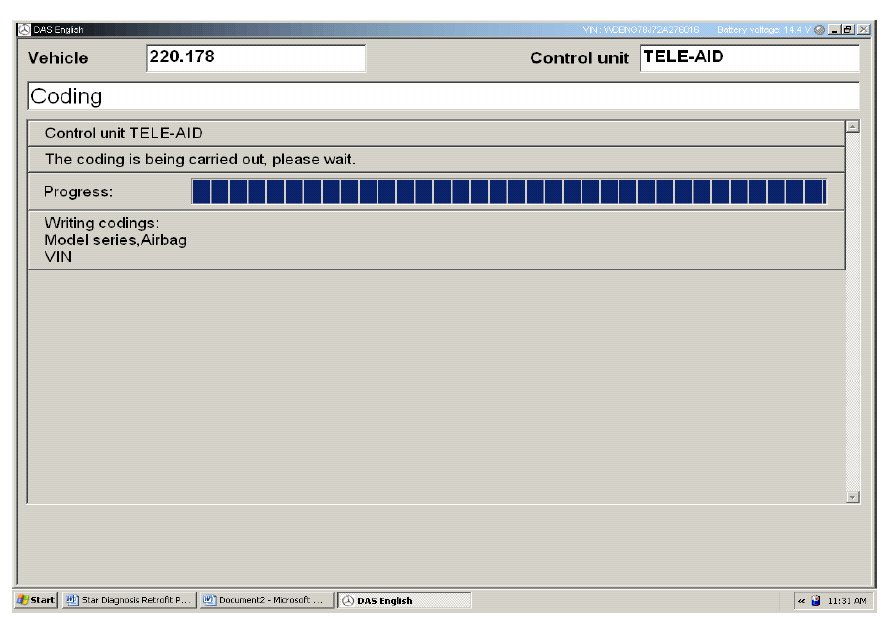
Task: Restore down the DAS window
Action: tap(848, 29)
